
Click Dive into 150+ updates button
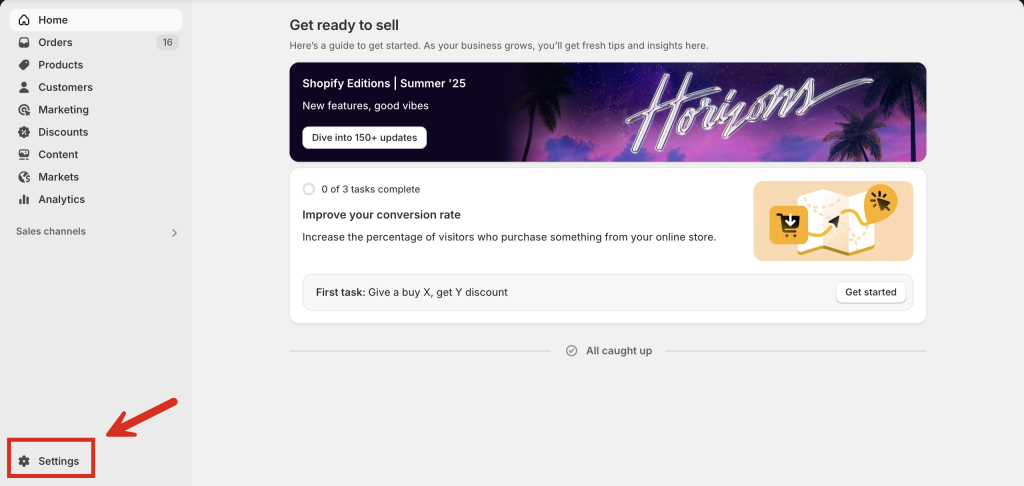[364, 138]
